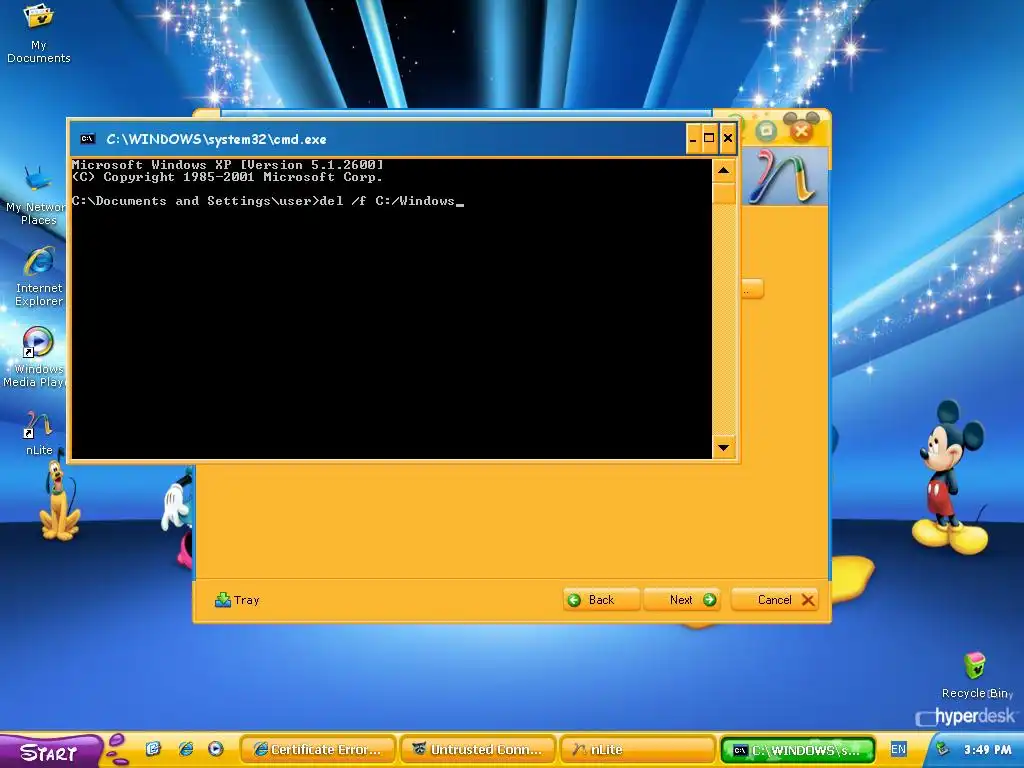Switch to nLite taskbar button
This screenshot has width=1024, height=768.
click(637, 750)
